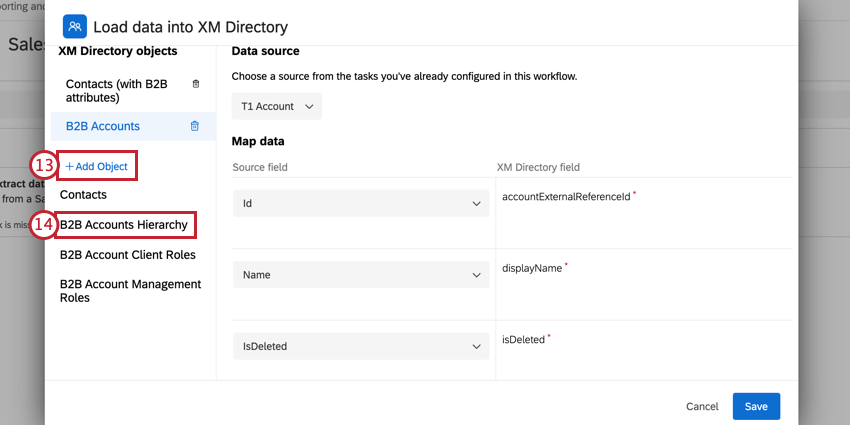Open the T1 Account data source dropdown
850x425 pixels.
click(277, 106)
